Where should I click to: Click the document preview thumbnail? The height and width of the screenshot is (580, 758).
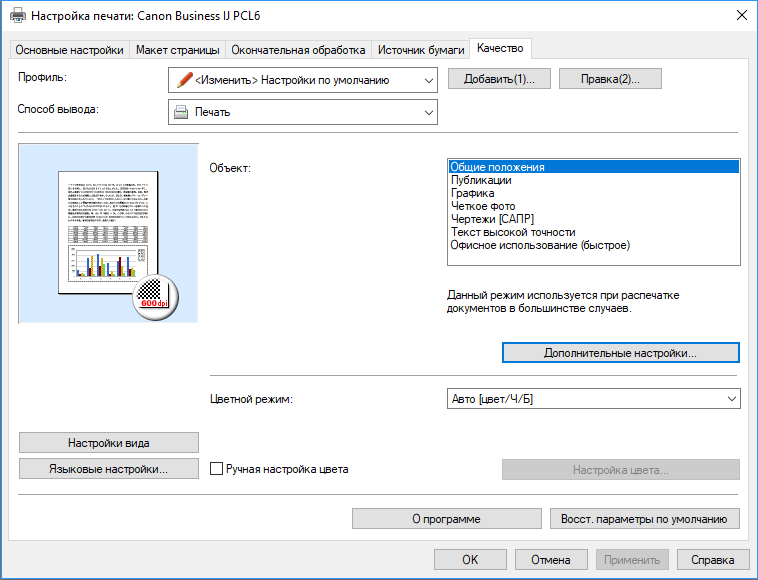[x=108, y=232]
